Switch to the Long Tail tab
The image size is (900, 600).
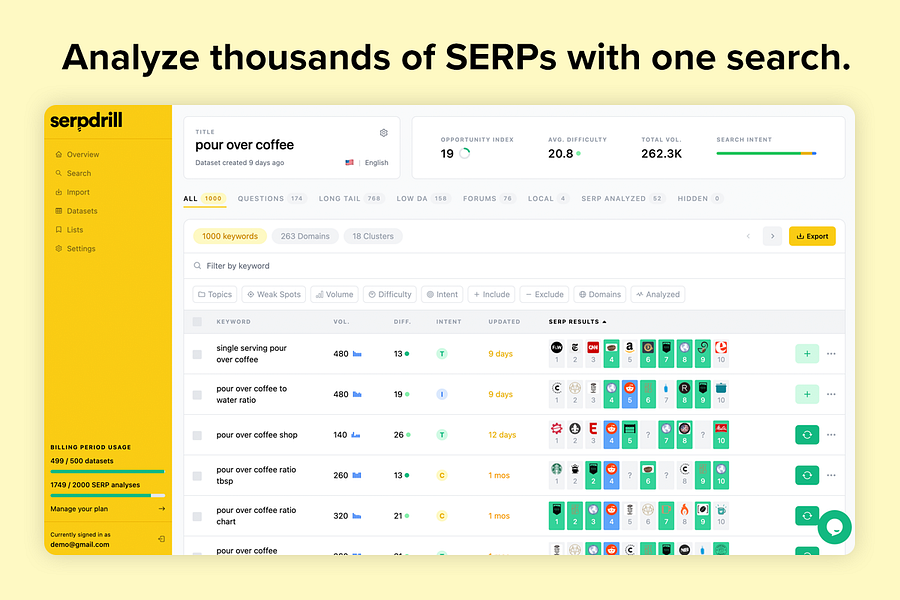click(x=351, y=199)
